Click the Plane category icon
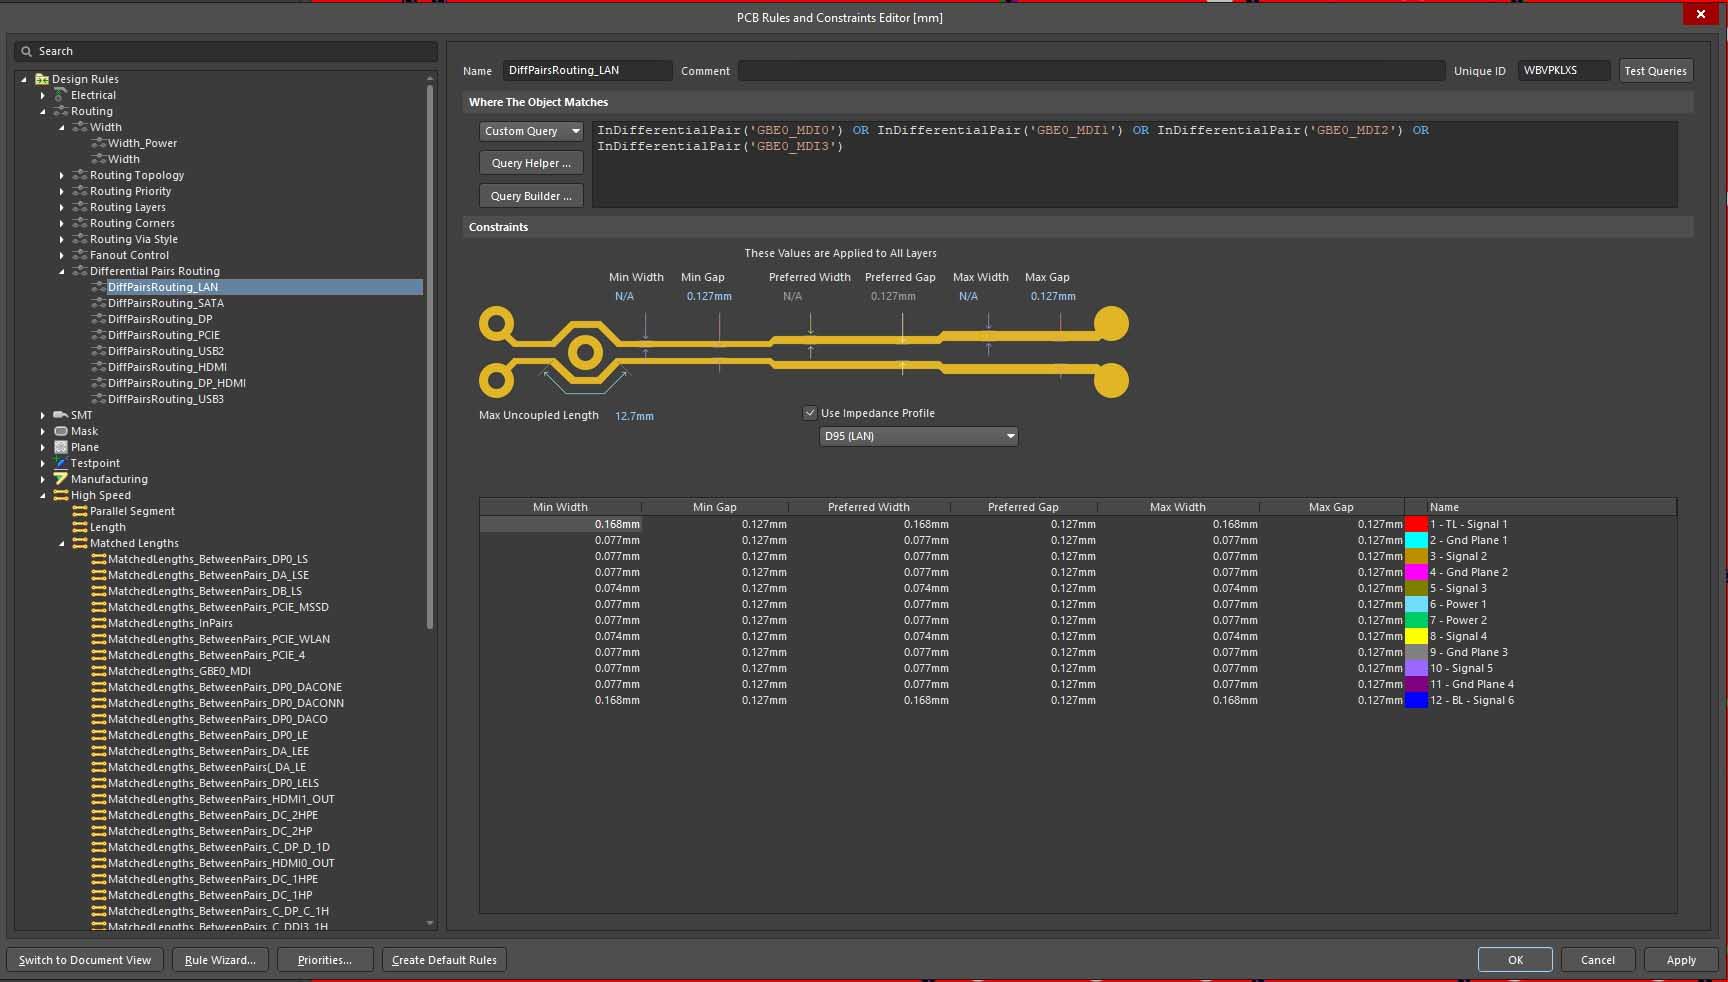1728x982 pixels. pyautogui.click(x=61, y=447)
